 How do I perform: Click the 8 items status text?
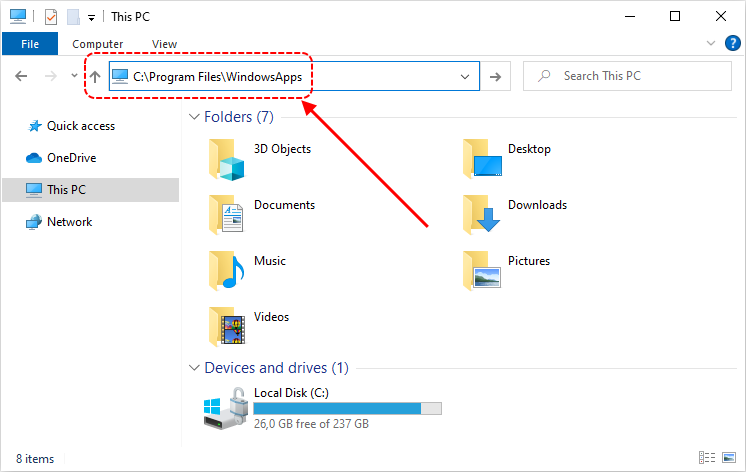35,459
